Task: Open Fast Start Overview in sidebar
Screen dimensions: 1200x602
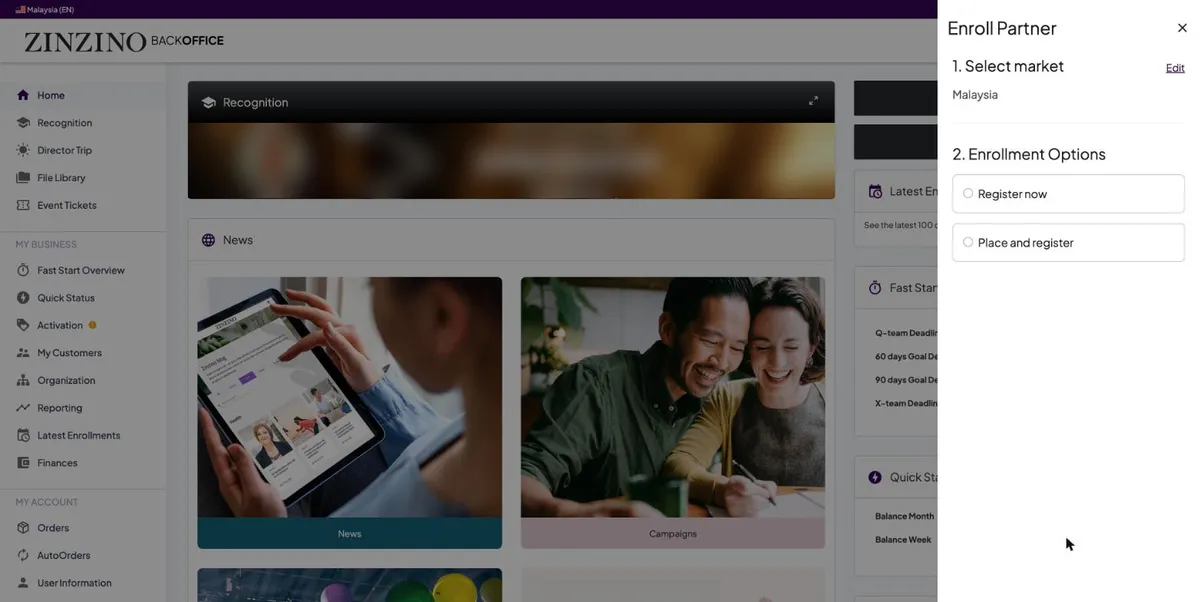Action: [x=81, y=270]
